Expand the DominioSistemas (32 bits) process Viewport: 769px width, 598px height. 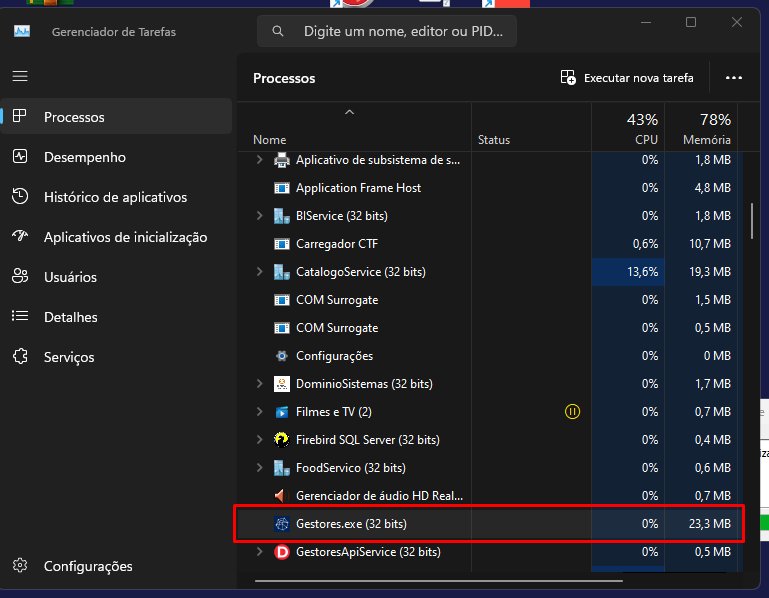tap(260, 384)
